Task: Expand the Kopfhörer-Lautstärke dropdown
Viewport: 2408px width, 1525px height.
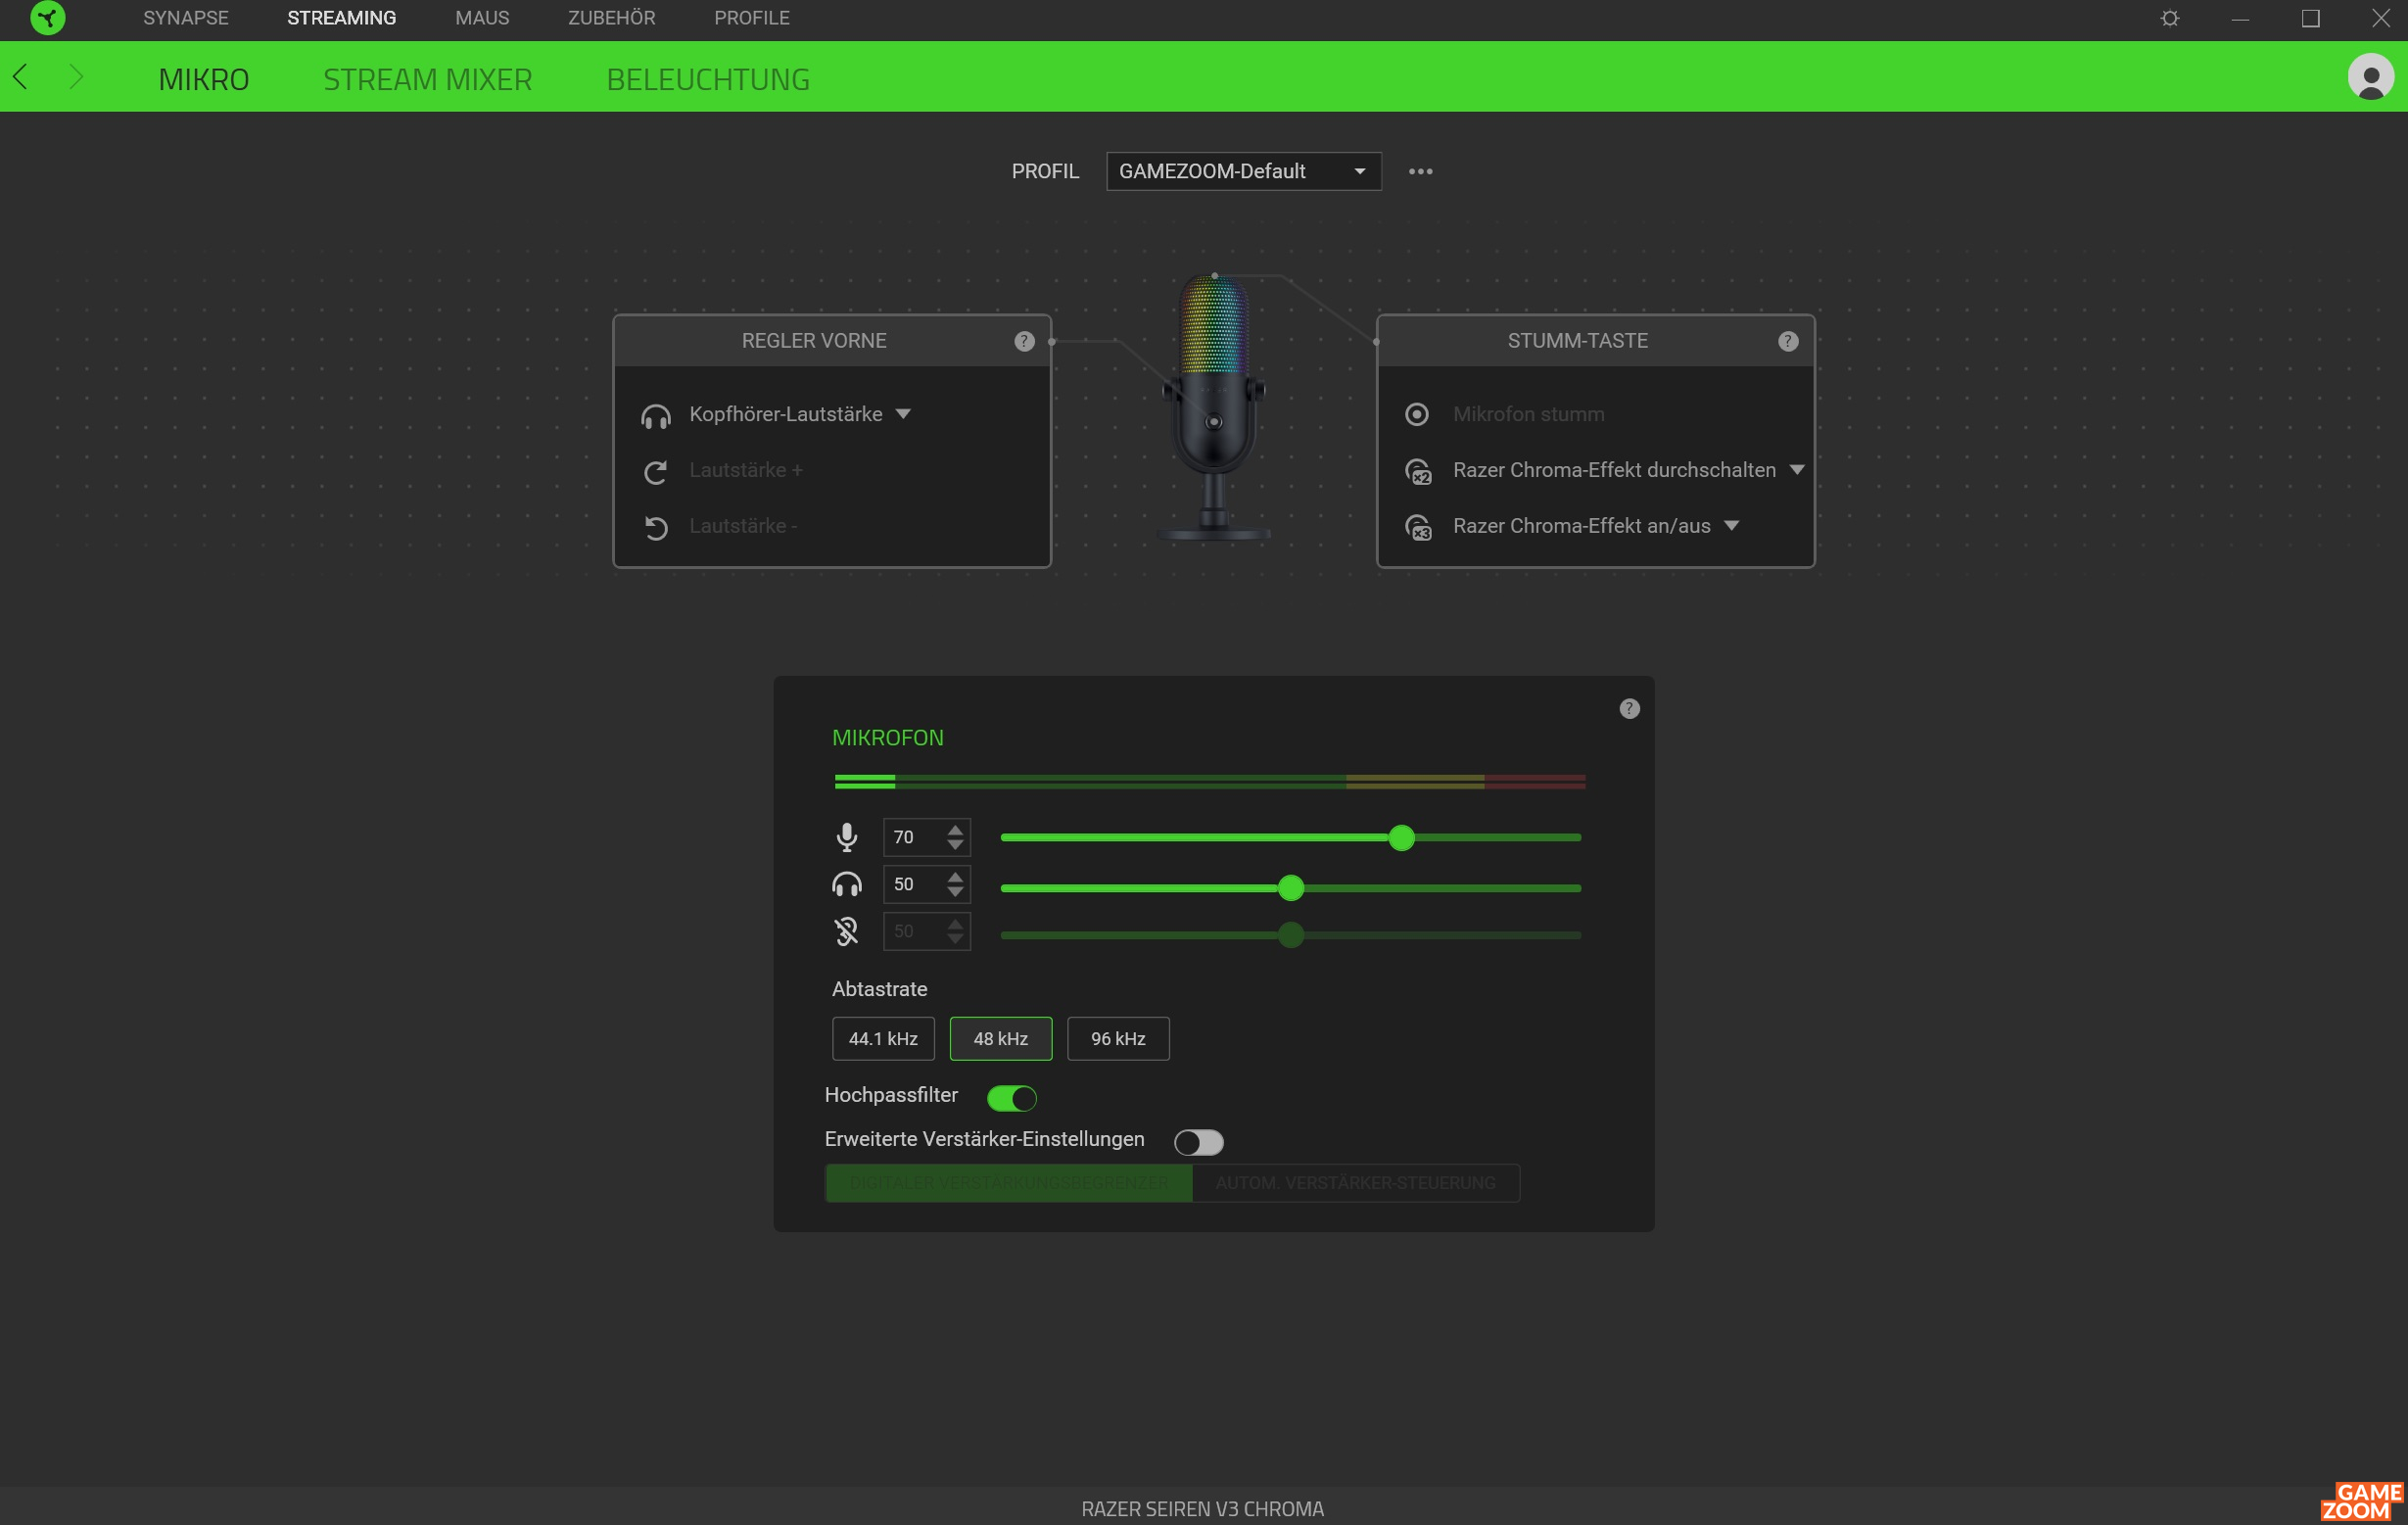Action: (903, 414)
